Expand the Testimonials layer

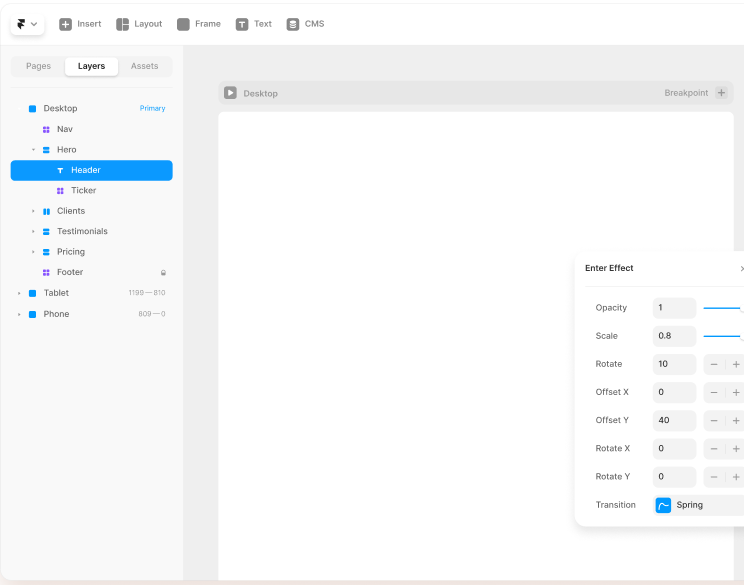tap(33, 232)
